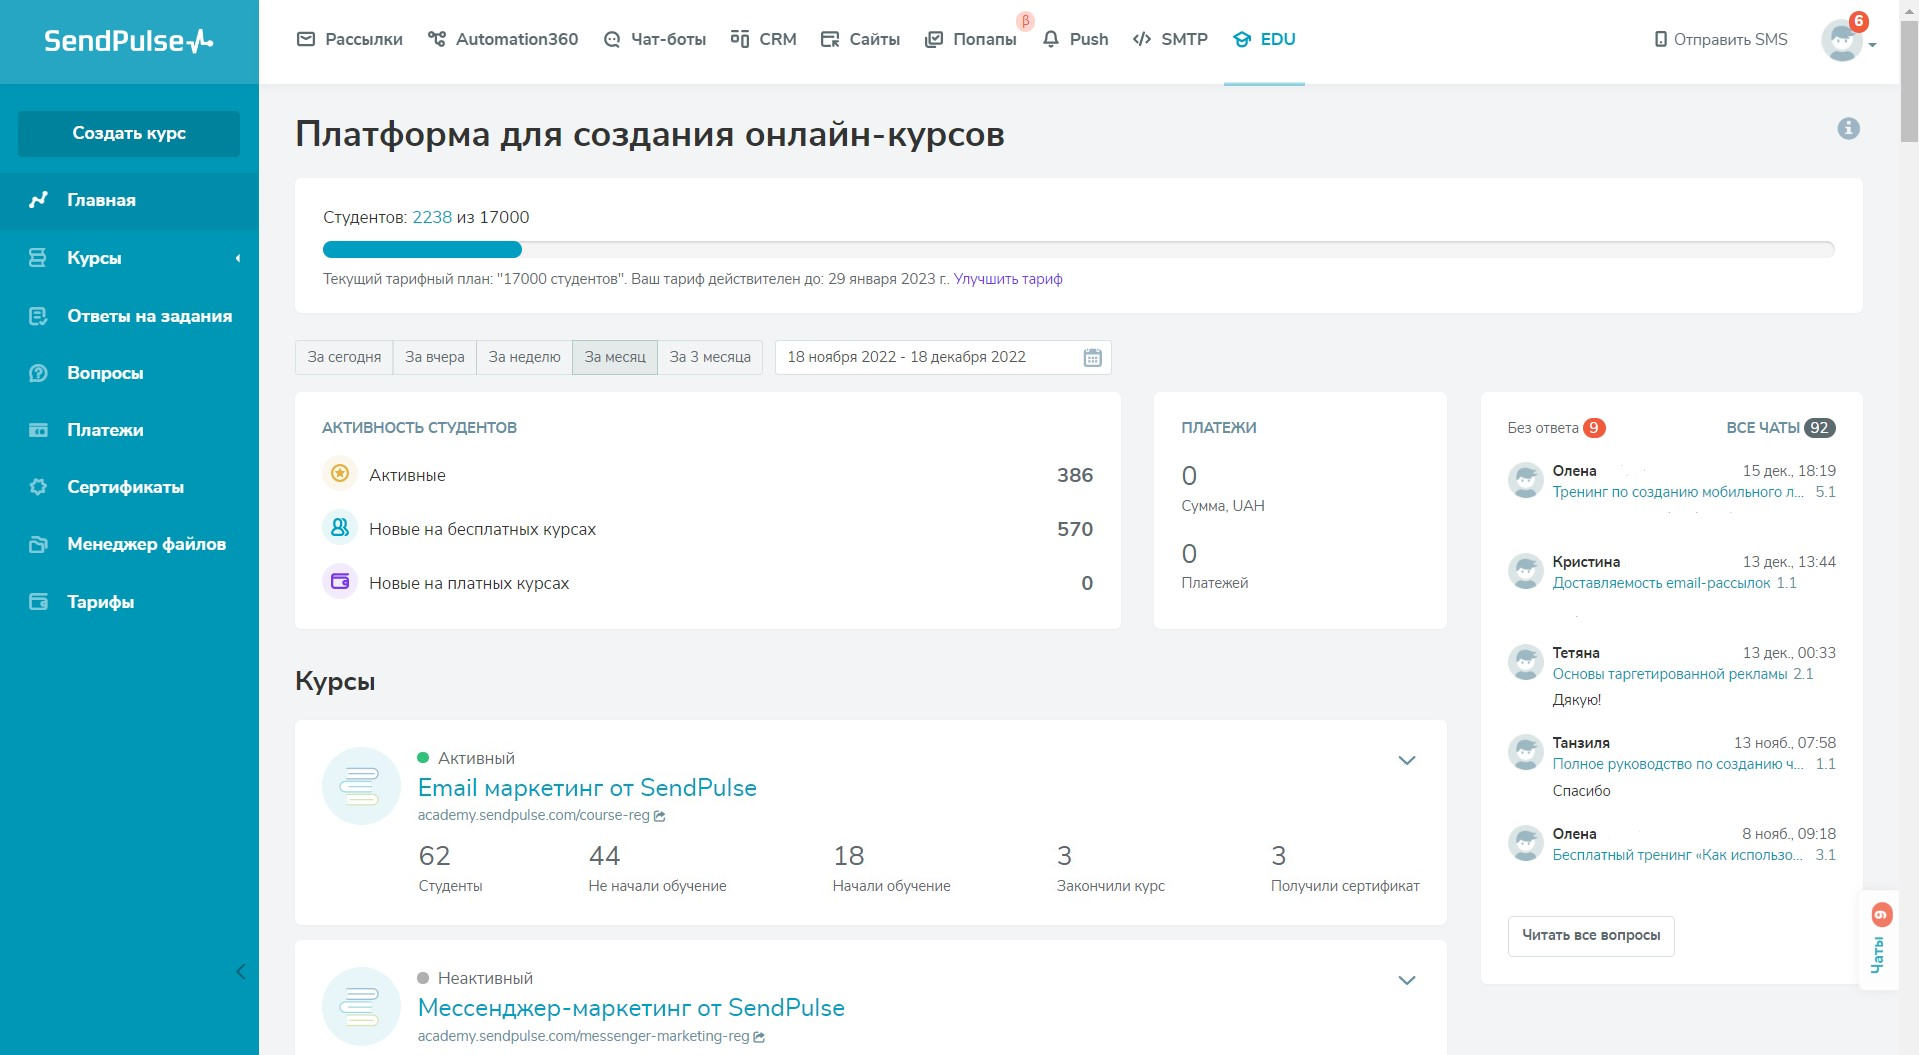Click the Создать курс button

tap(129, 133)
